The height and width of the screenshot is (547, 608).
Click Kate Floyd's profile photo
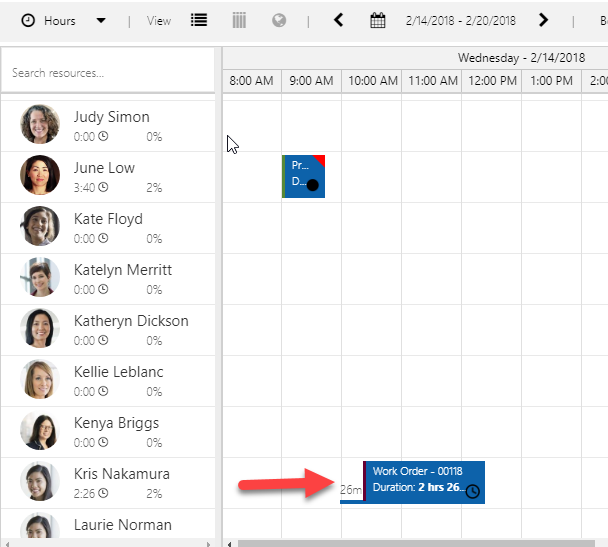(40, 226)
